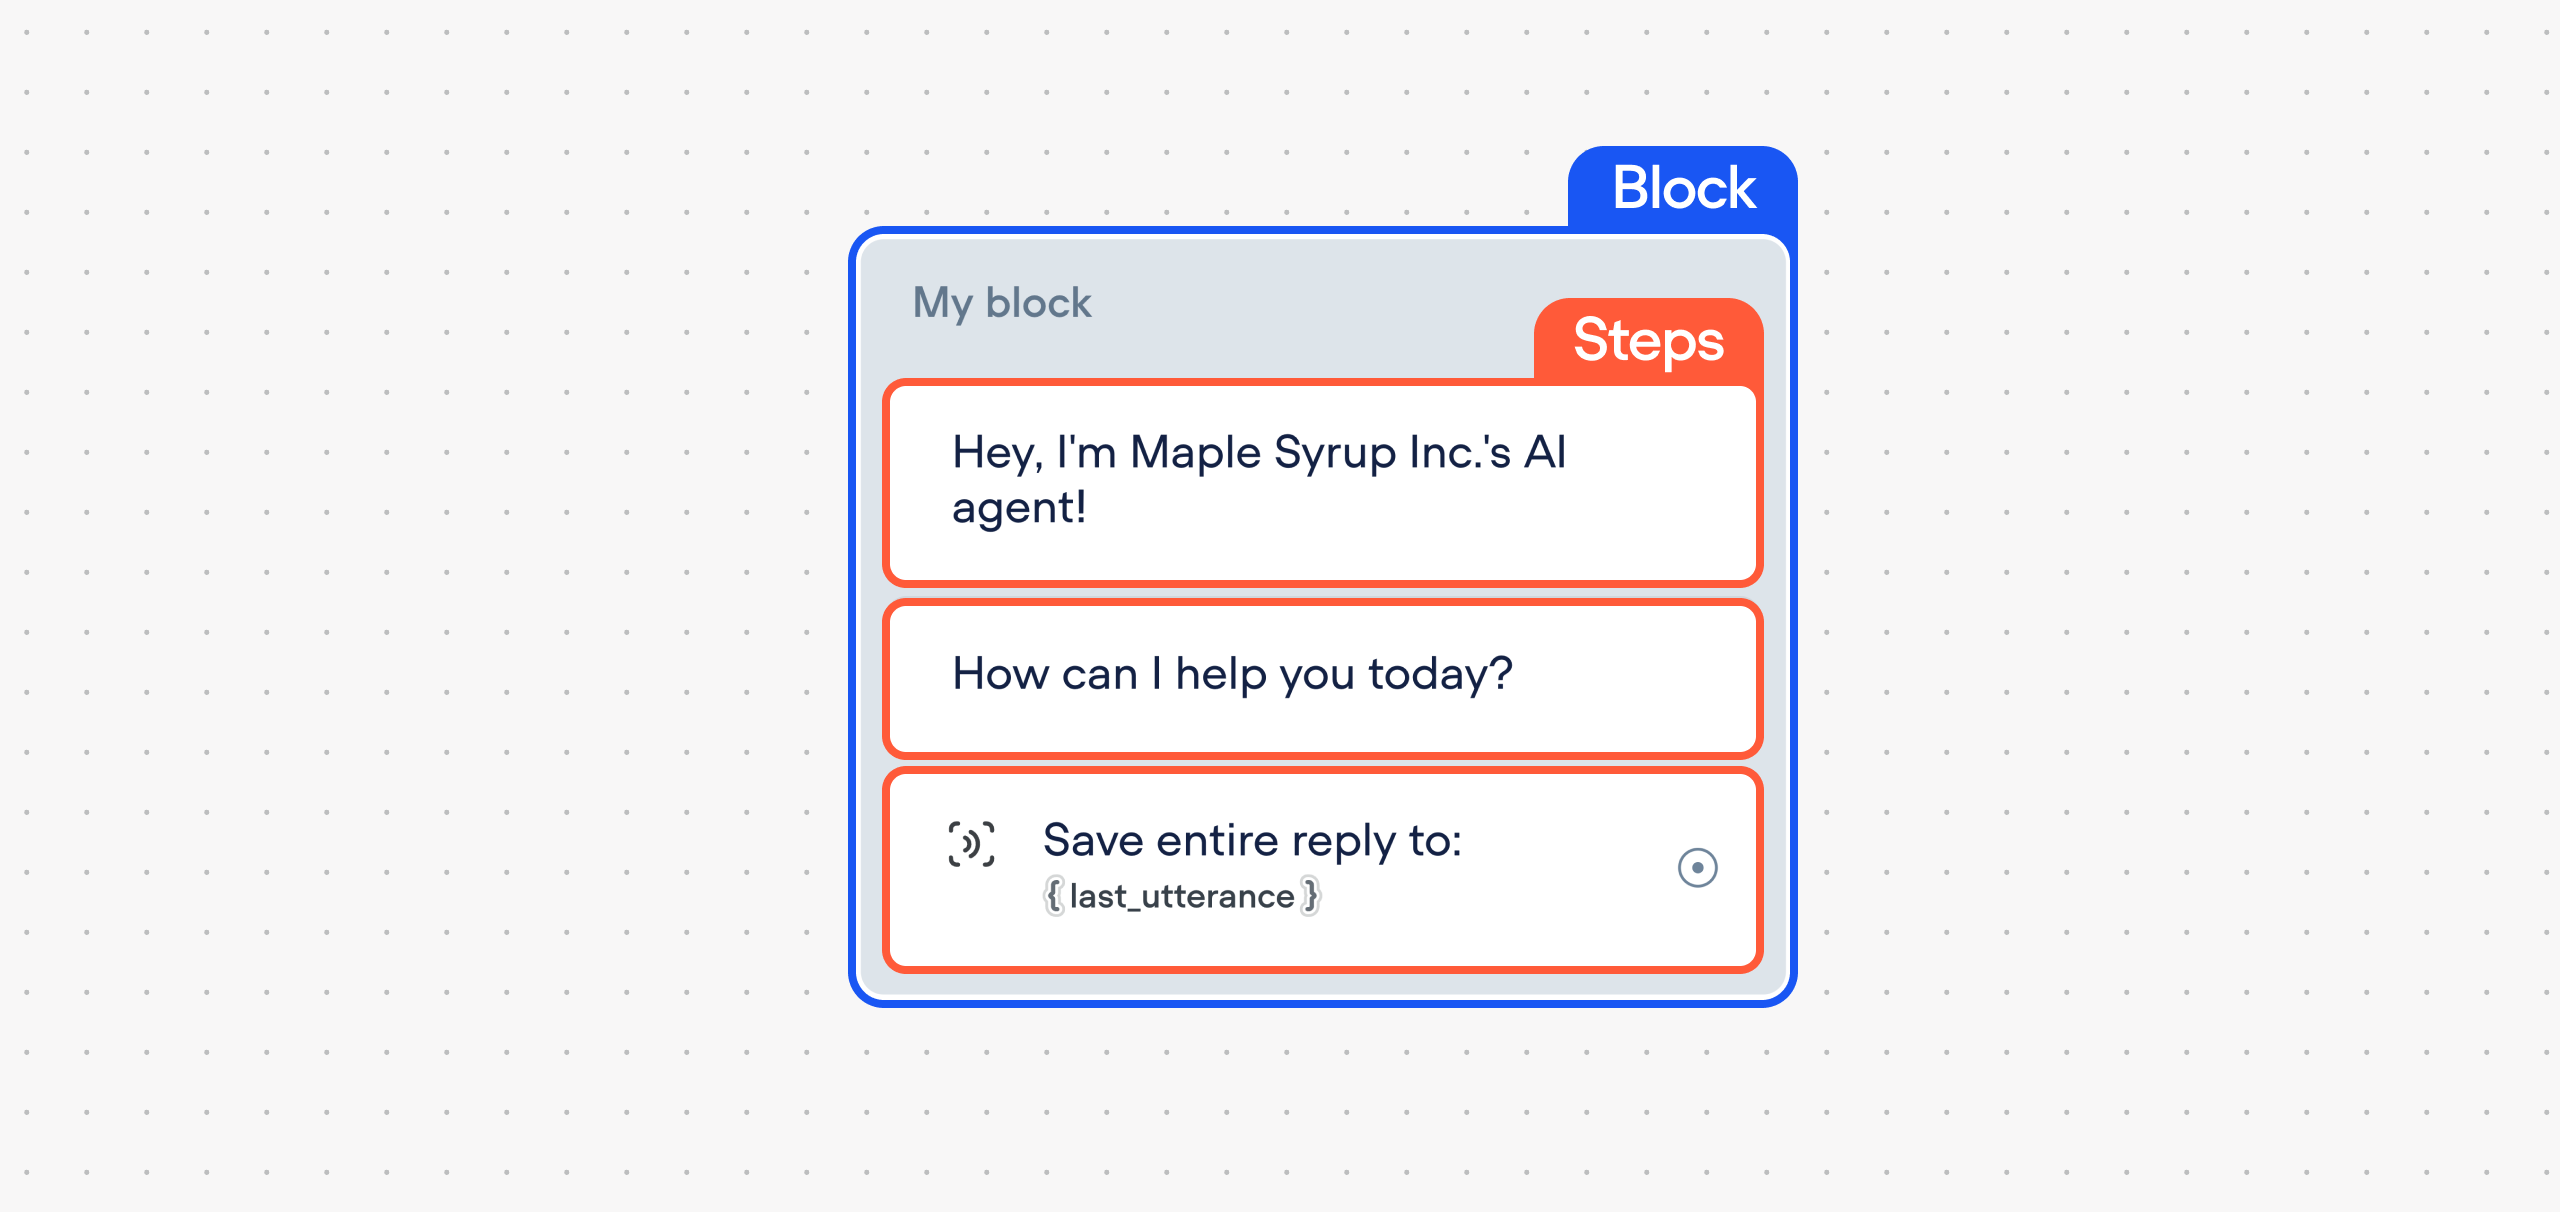Screen dimensions: 2560x1212
Task: Click the last_utterance variable name
Action: point(1182,896)
